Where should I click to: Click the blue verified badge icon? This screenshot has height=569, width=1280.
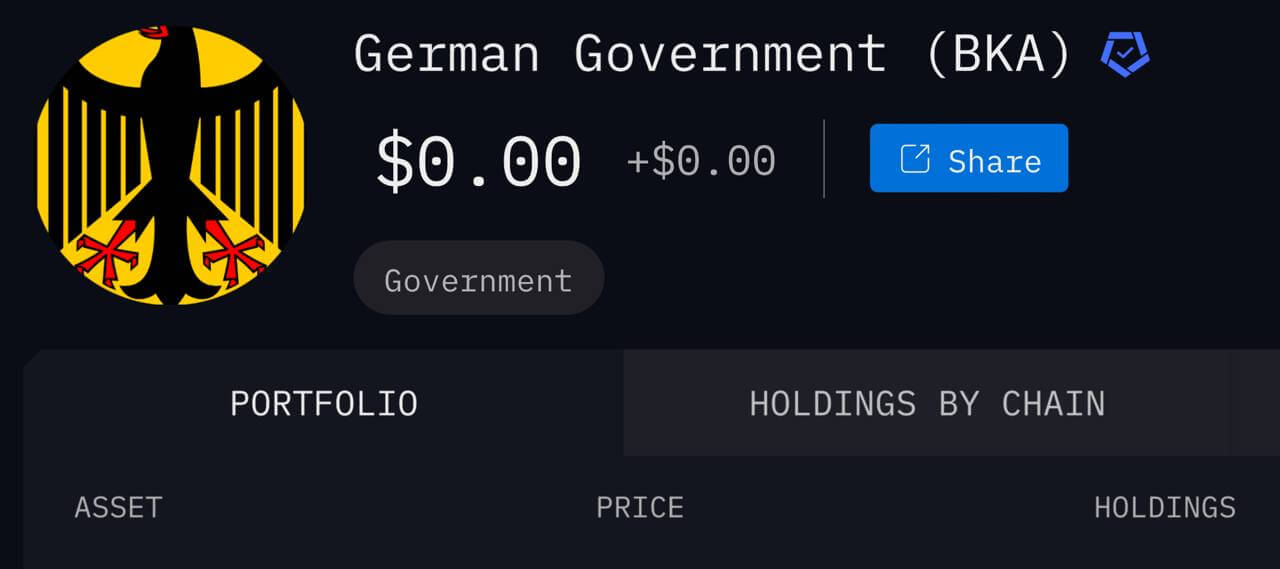pyautogui.click(x=1125, y=54)
